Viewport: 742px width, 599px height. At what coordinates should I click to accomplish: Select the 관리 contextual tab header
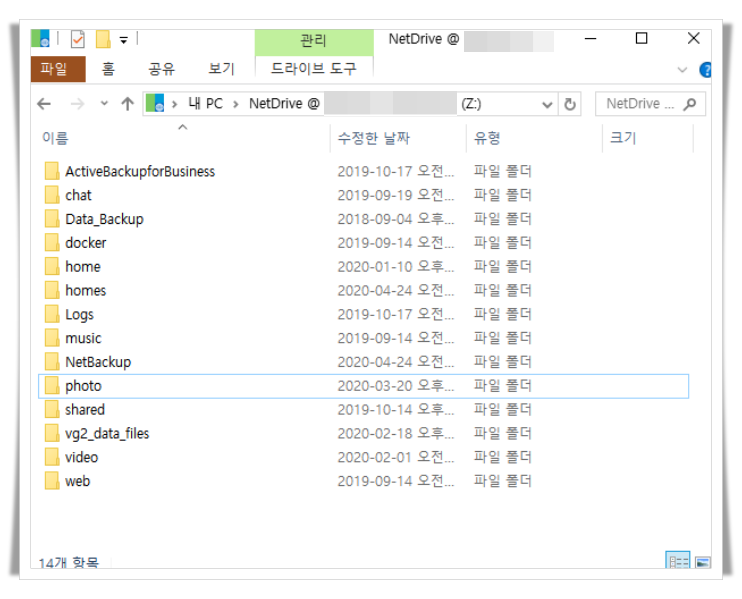click(313, 42)
